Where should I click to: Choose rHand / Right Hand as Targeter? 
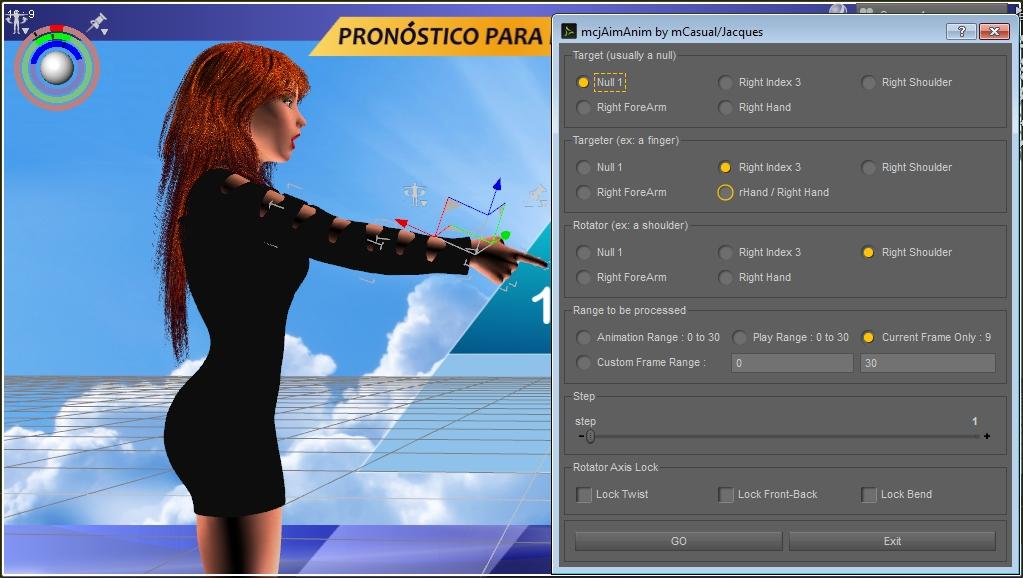(725, 192)
